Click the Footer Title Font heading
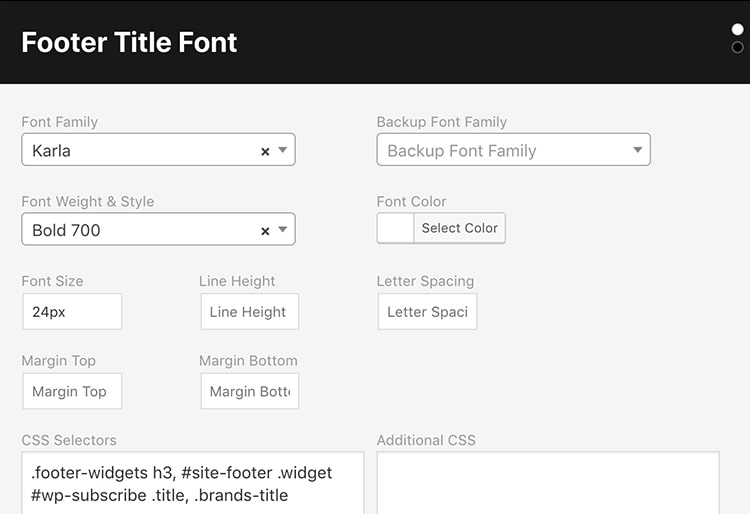750x514 pixels. pyautogui.click(x=129, y=42)
